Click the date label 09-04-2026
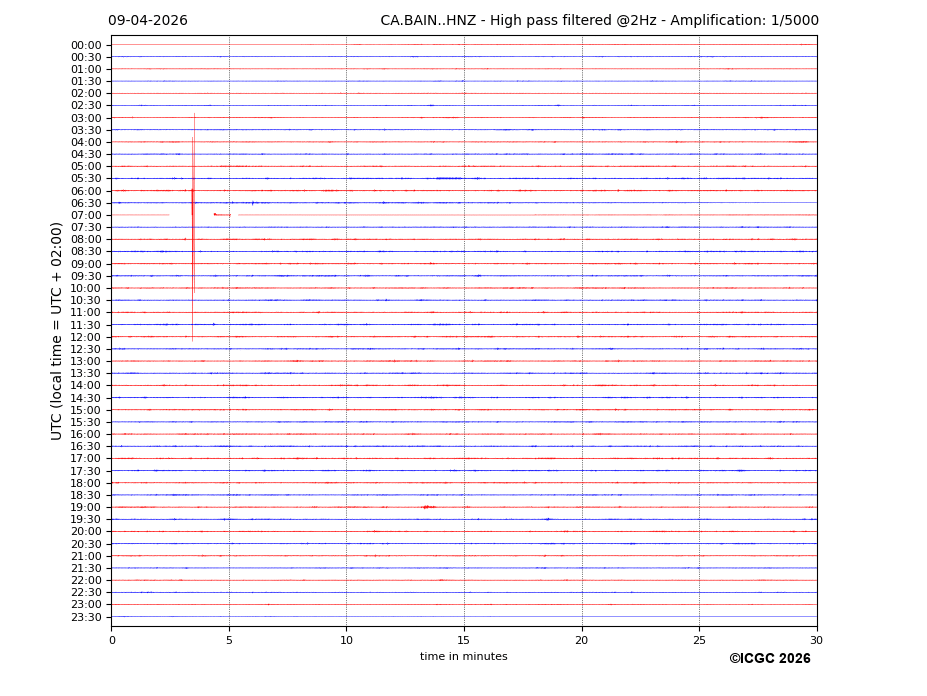 tap(148, 21)
